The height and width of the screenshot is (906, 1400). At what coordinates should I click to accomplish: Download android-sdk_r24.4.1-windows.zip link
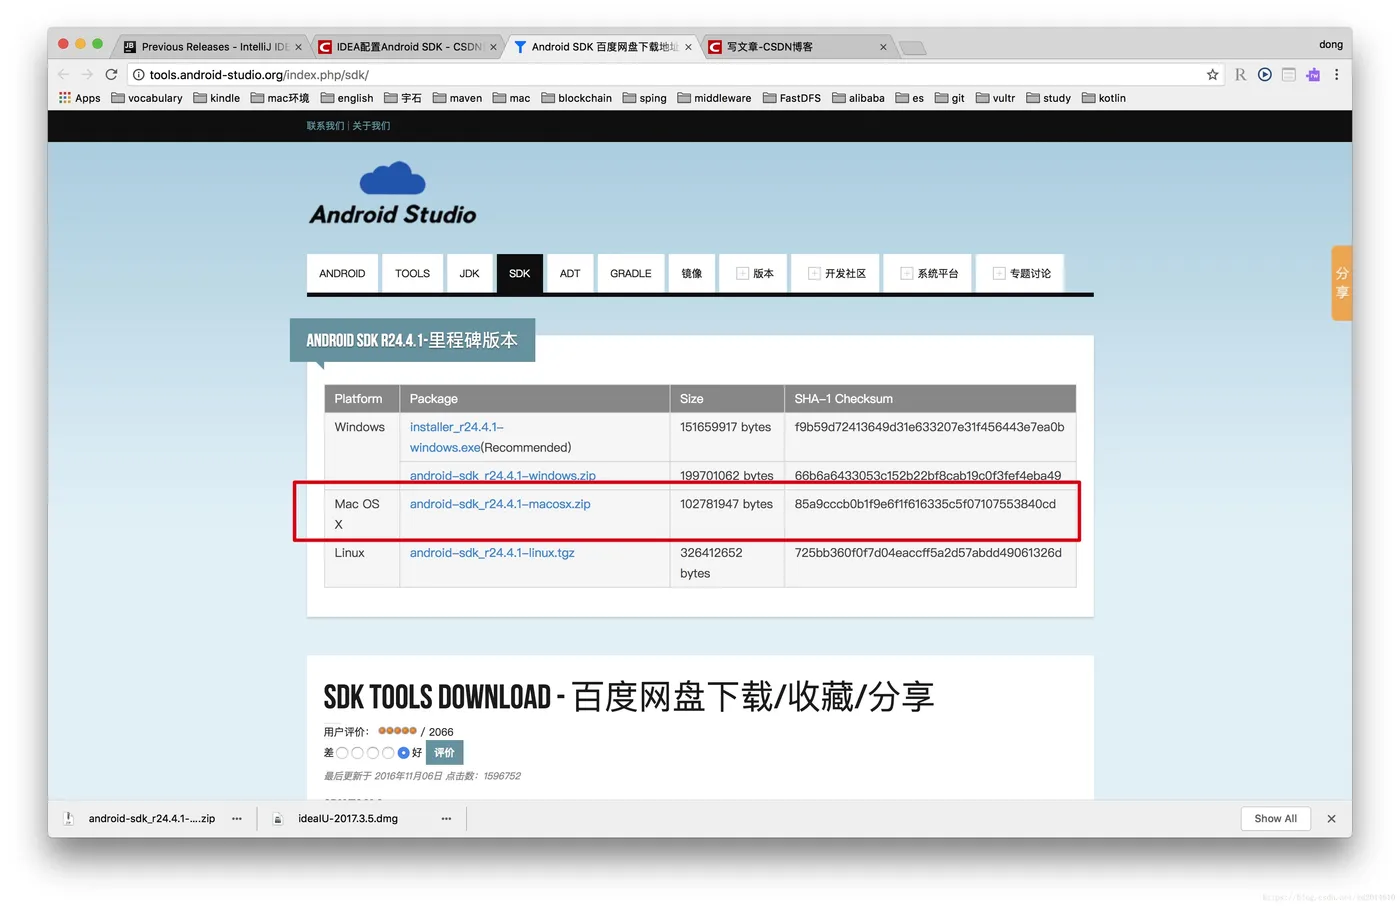503,476
